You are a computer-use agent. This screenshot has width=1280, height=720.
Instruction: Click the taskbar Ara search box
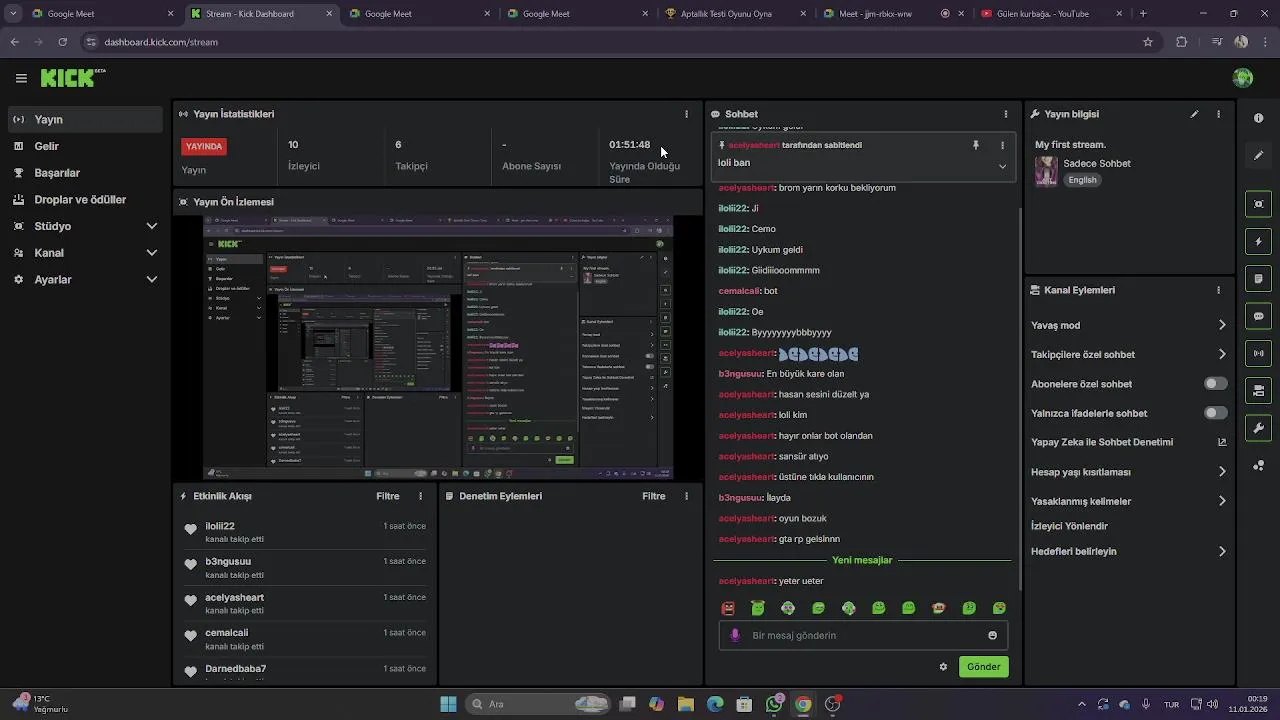point(540,704)
